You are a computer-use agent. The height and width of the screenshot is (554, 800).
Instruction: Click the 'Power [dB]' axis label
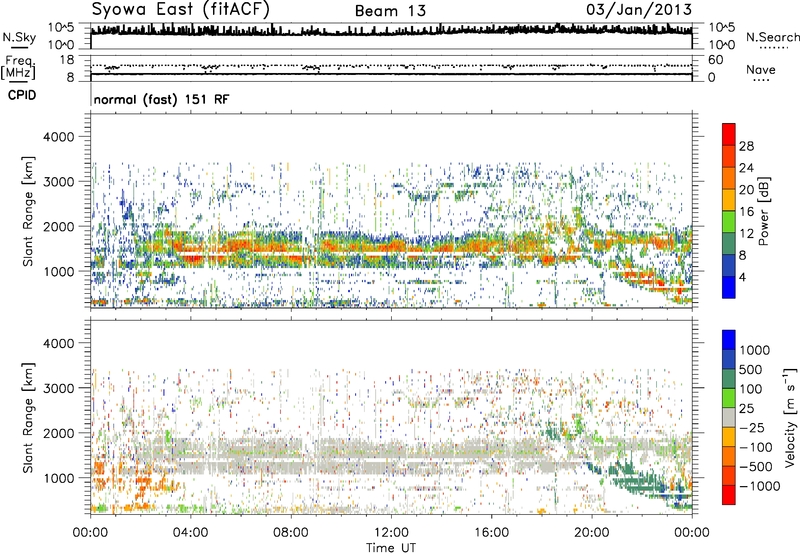763,211
